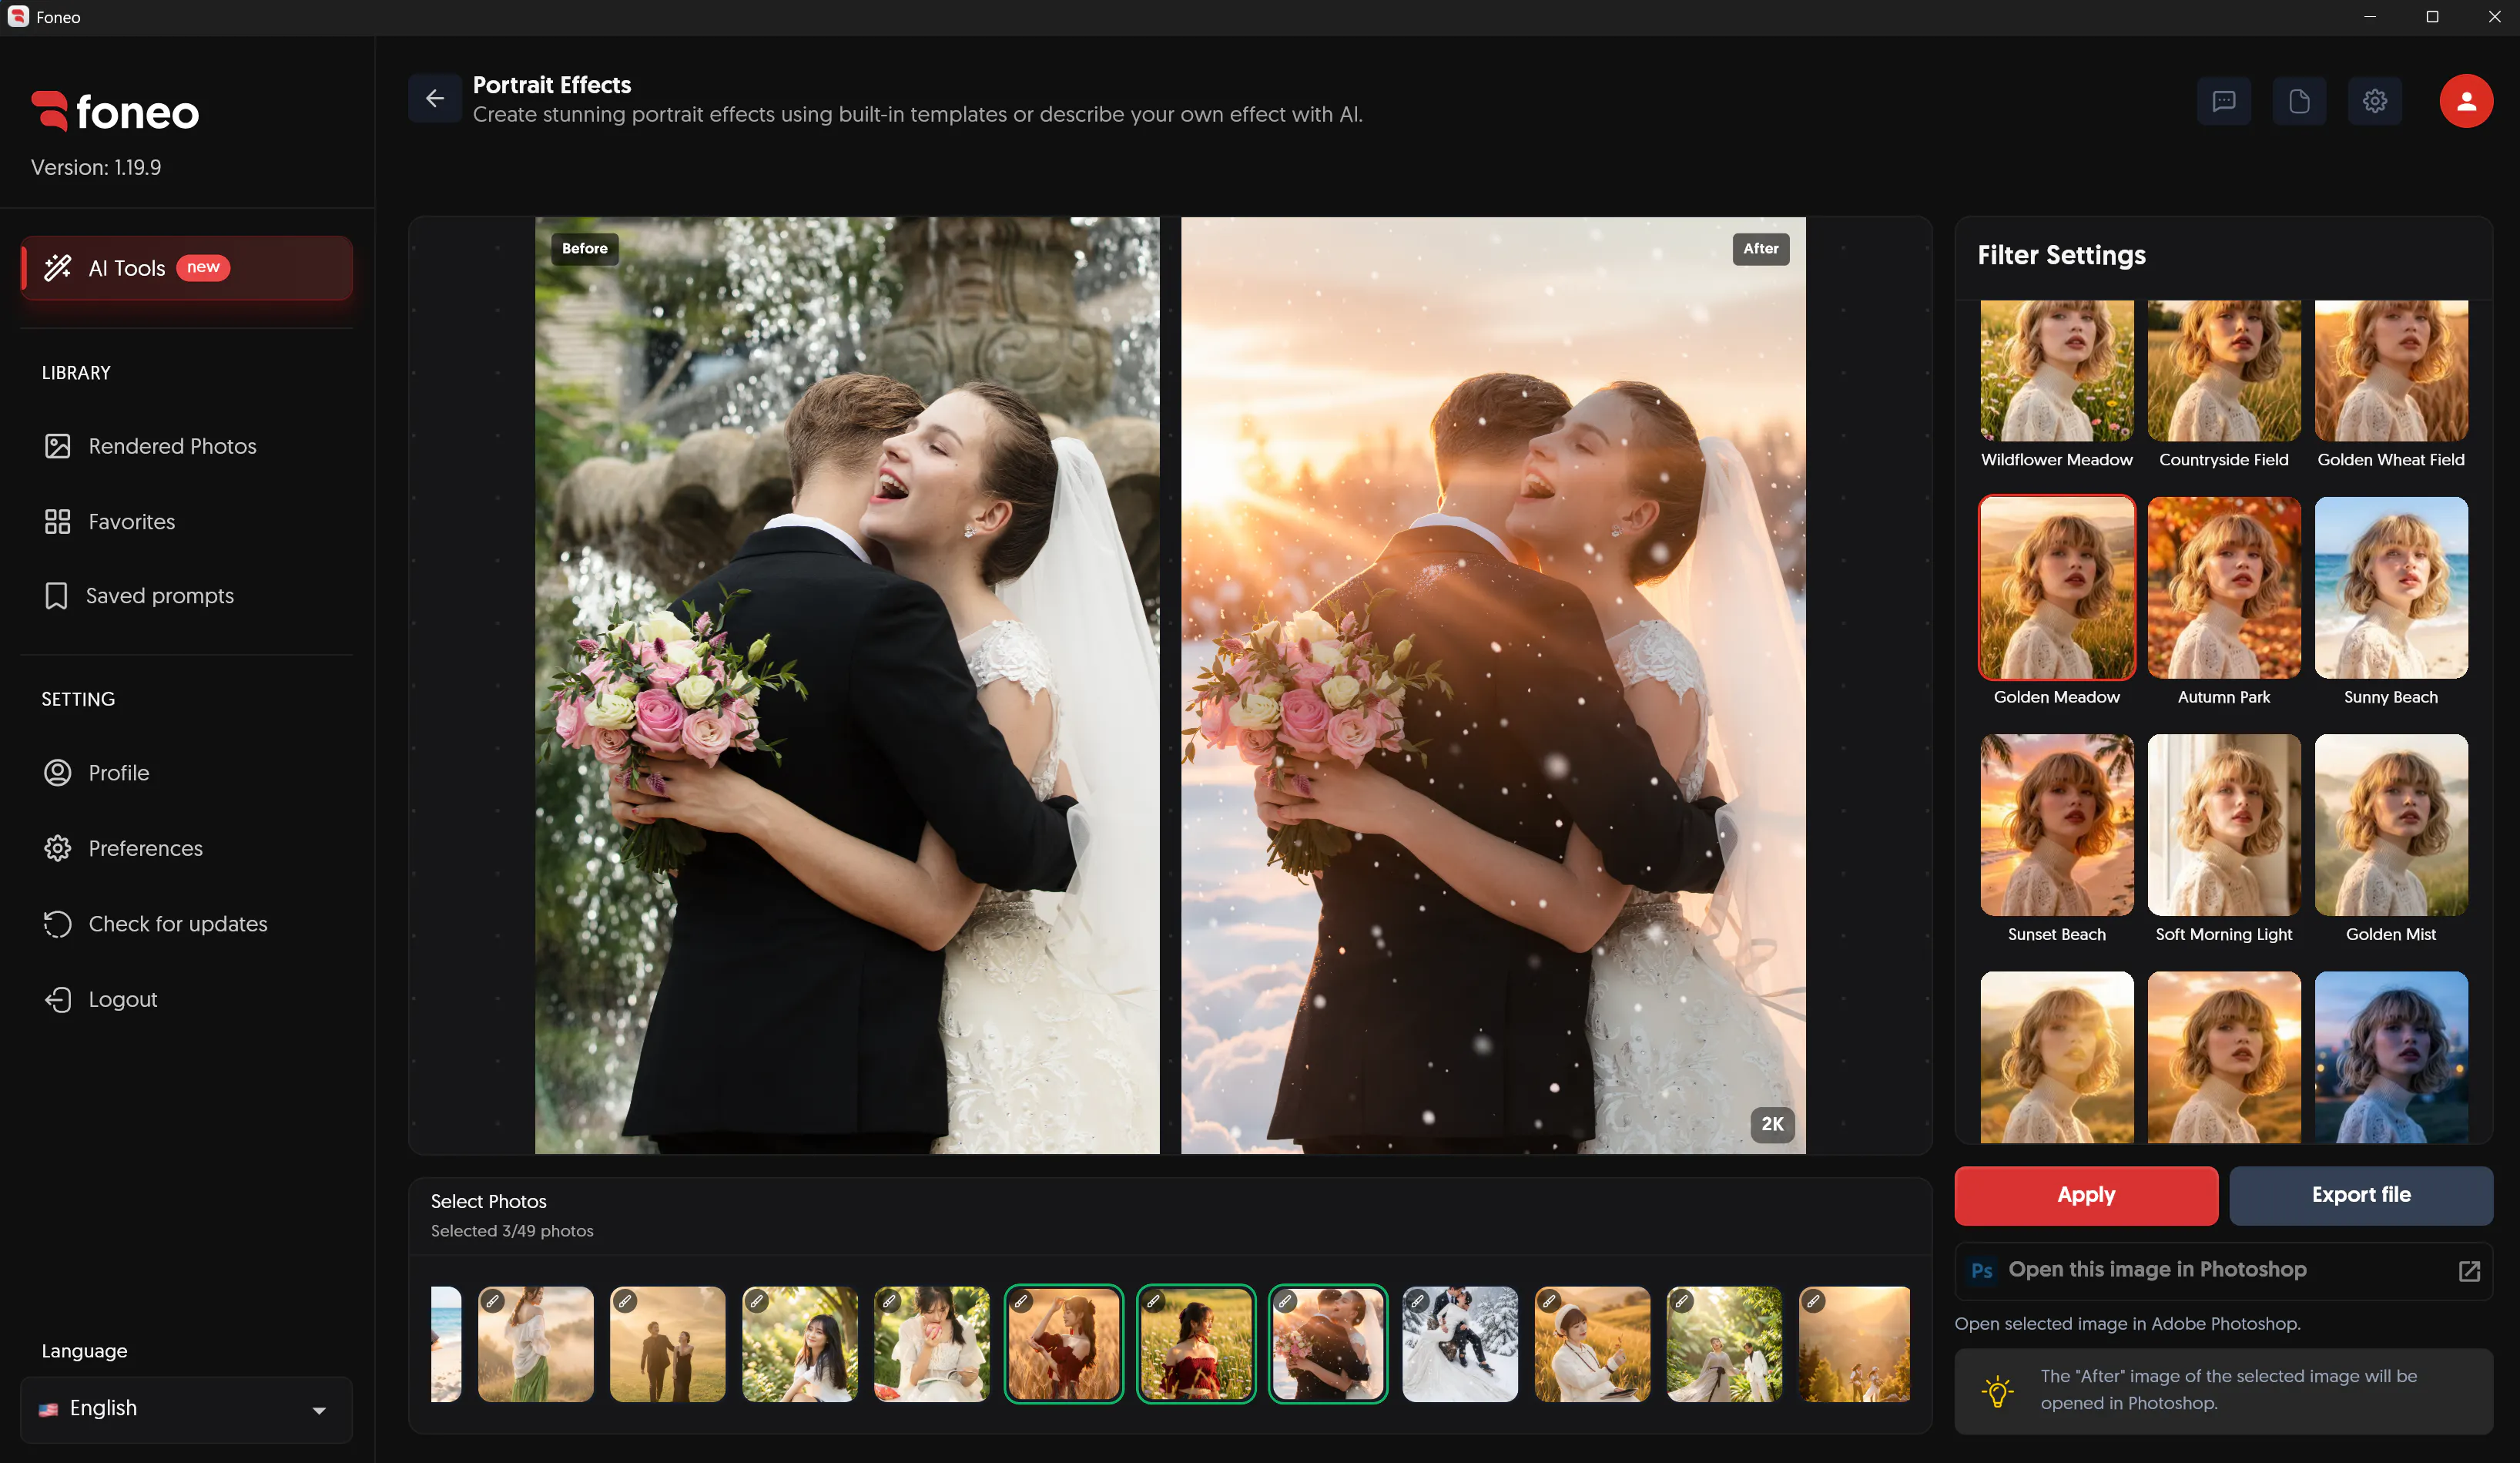Select the snowy wedding couple photo thumbnail
Viewport: 2520px width, 1463px height.
coord(1459,1344)
